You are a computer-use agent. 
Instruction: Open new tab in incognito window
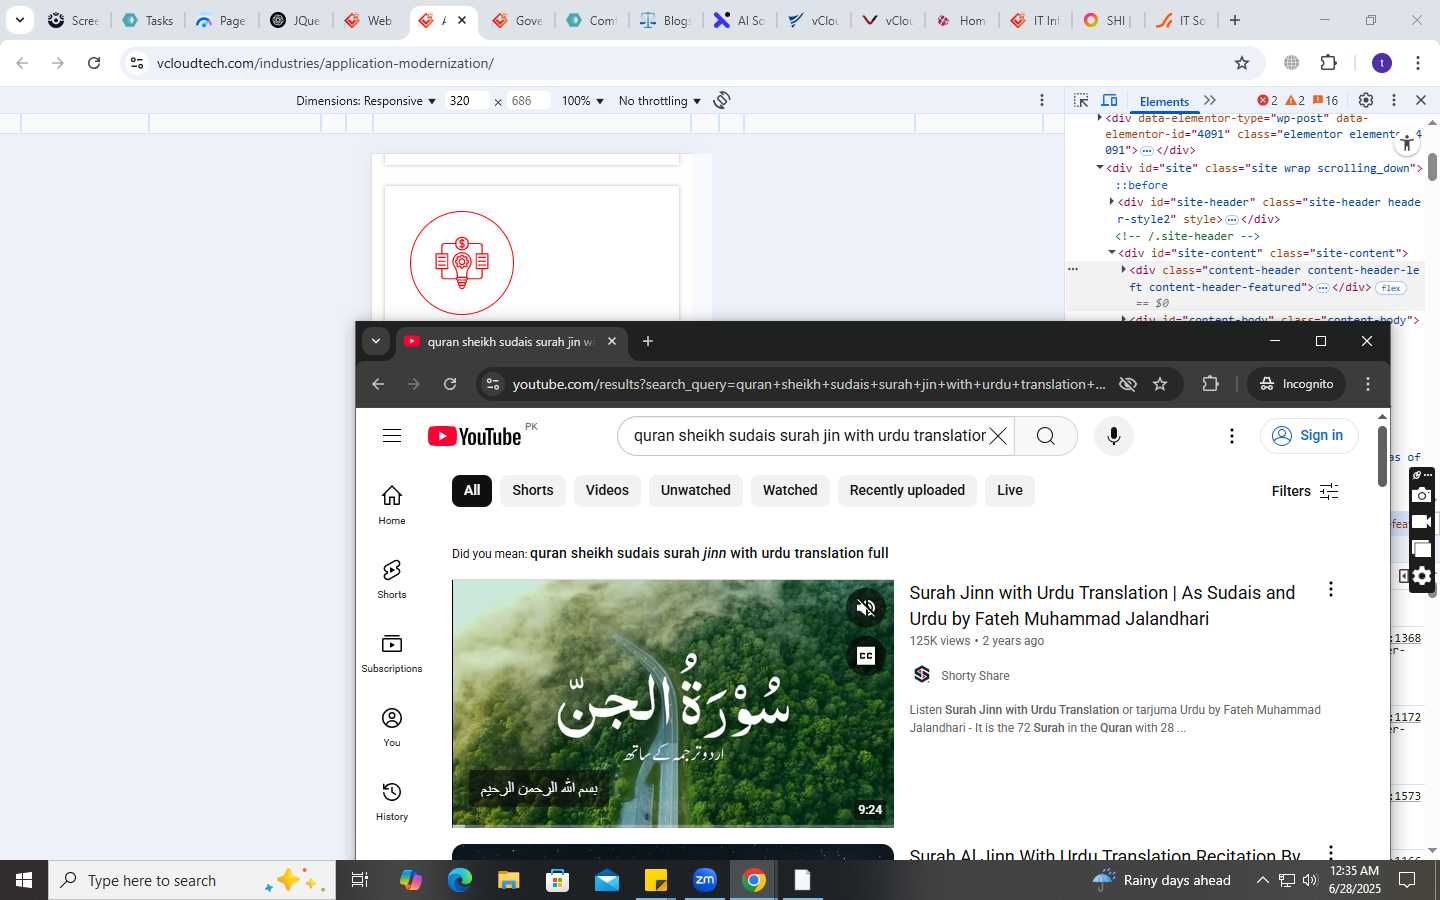point(648,341)
